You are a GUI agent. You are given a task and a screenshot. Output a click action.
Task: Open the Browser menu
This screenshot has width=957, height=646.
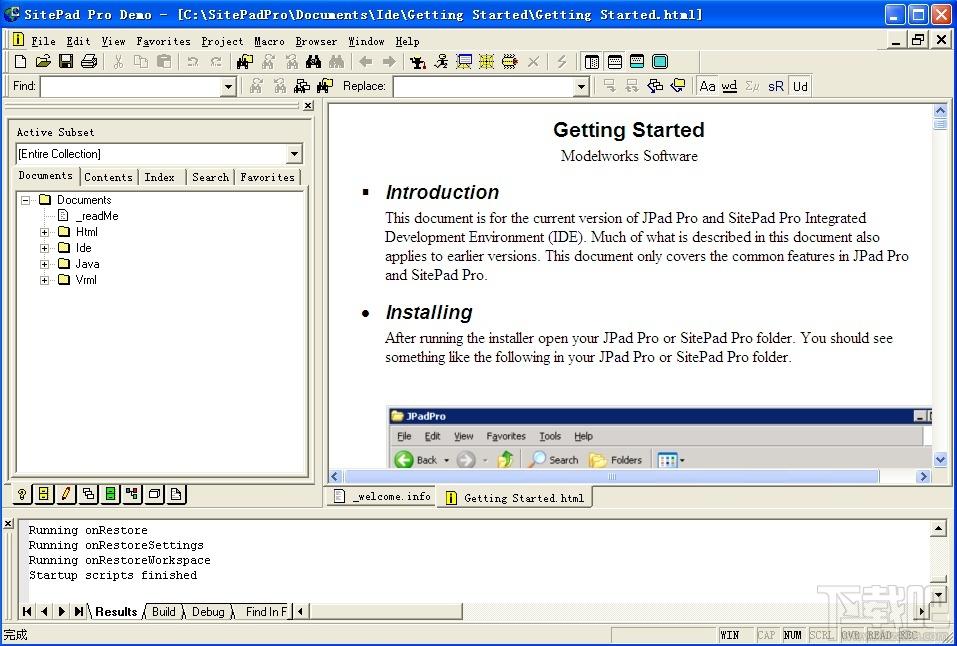[x=316, y=41]
